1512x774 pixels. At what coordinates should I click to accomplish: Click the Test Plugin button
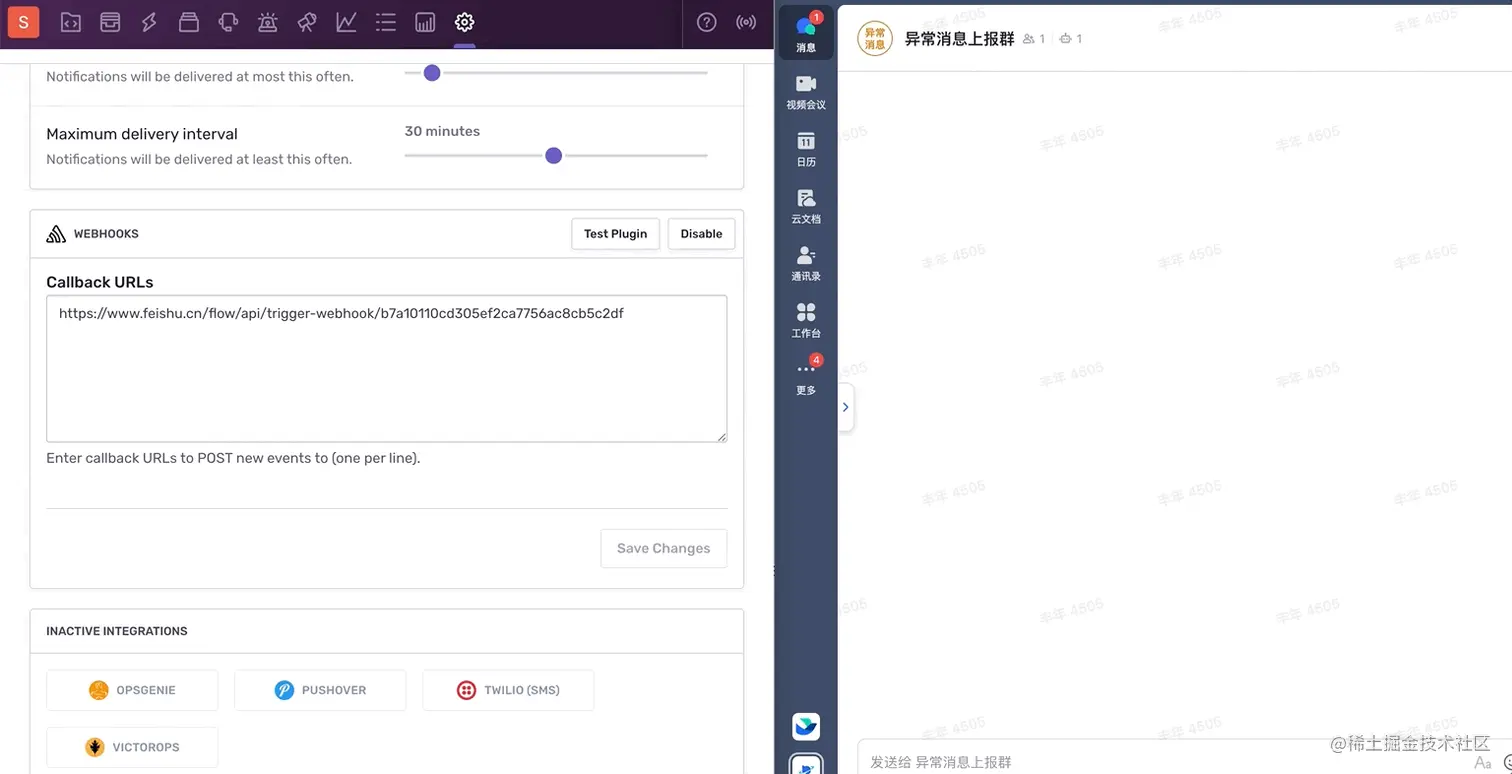pos(615,234)
